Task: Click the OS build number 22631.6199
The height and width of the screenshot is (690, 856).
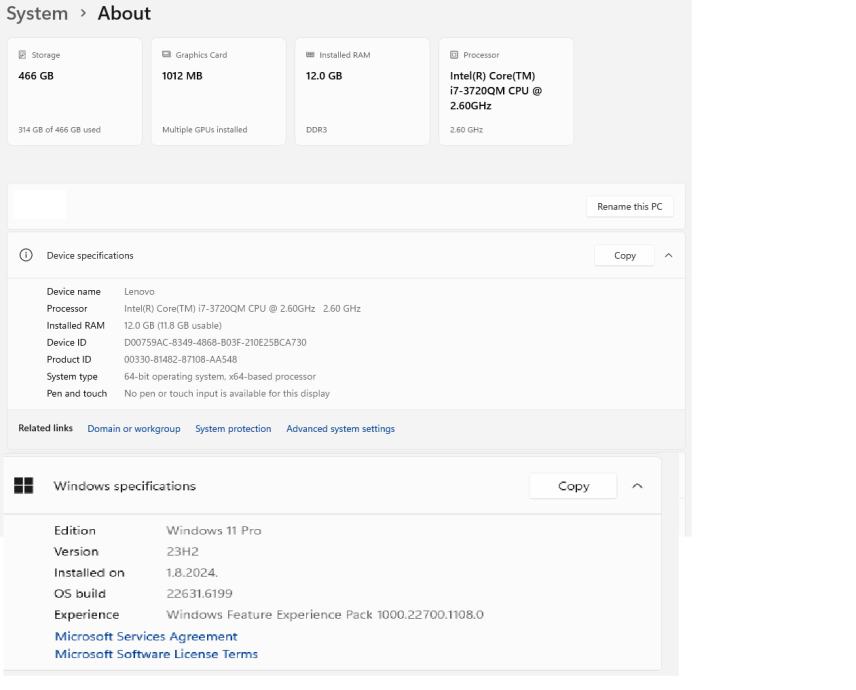Action: coord(199,594)
